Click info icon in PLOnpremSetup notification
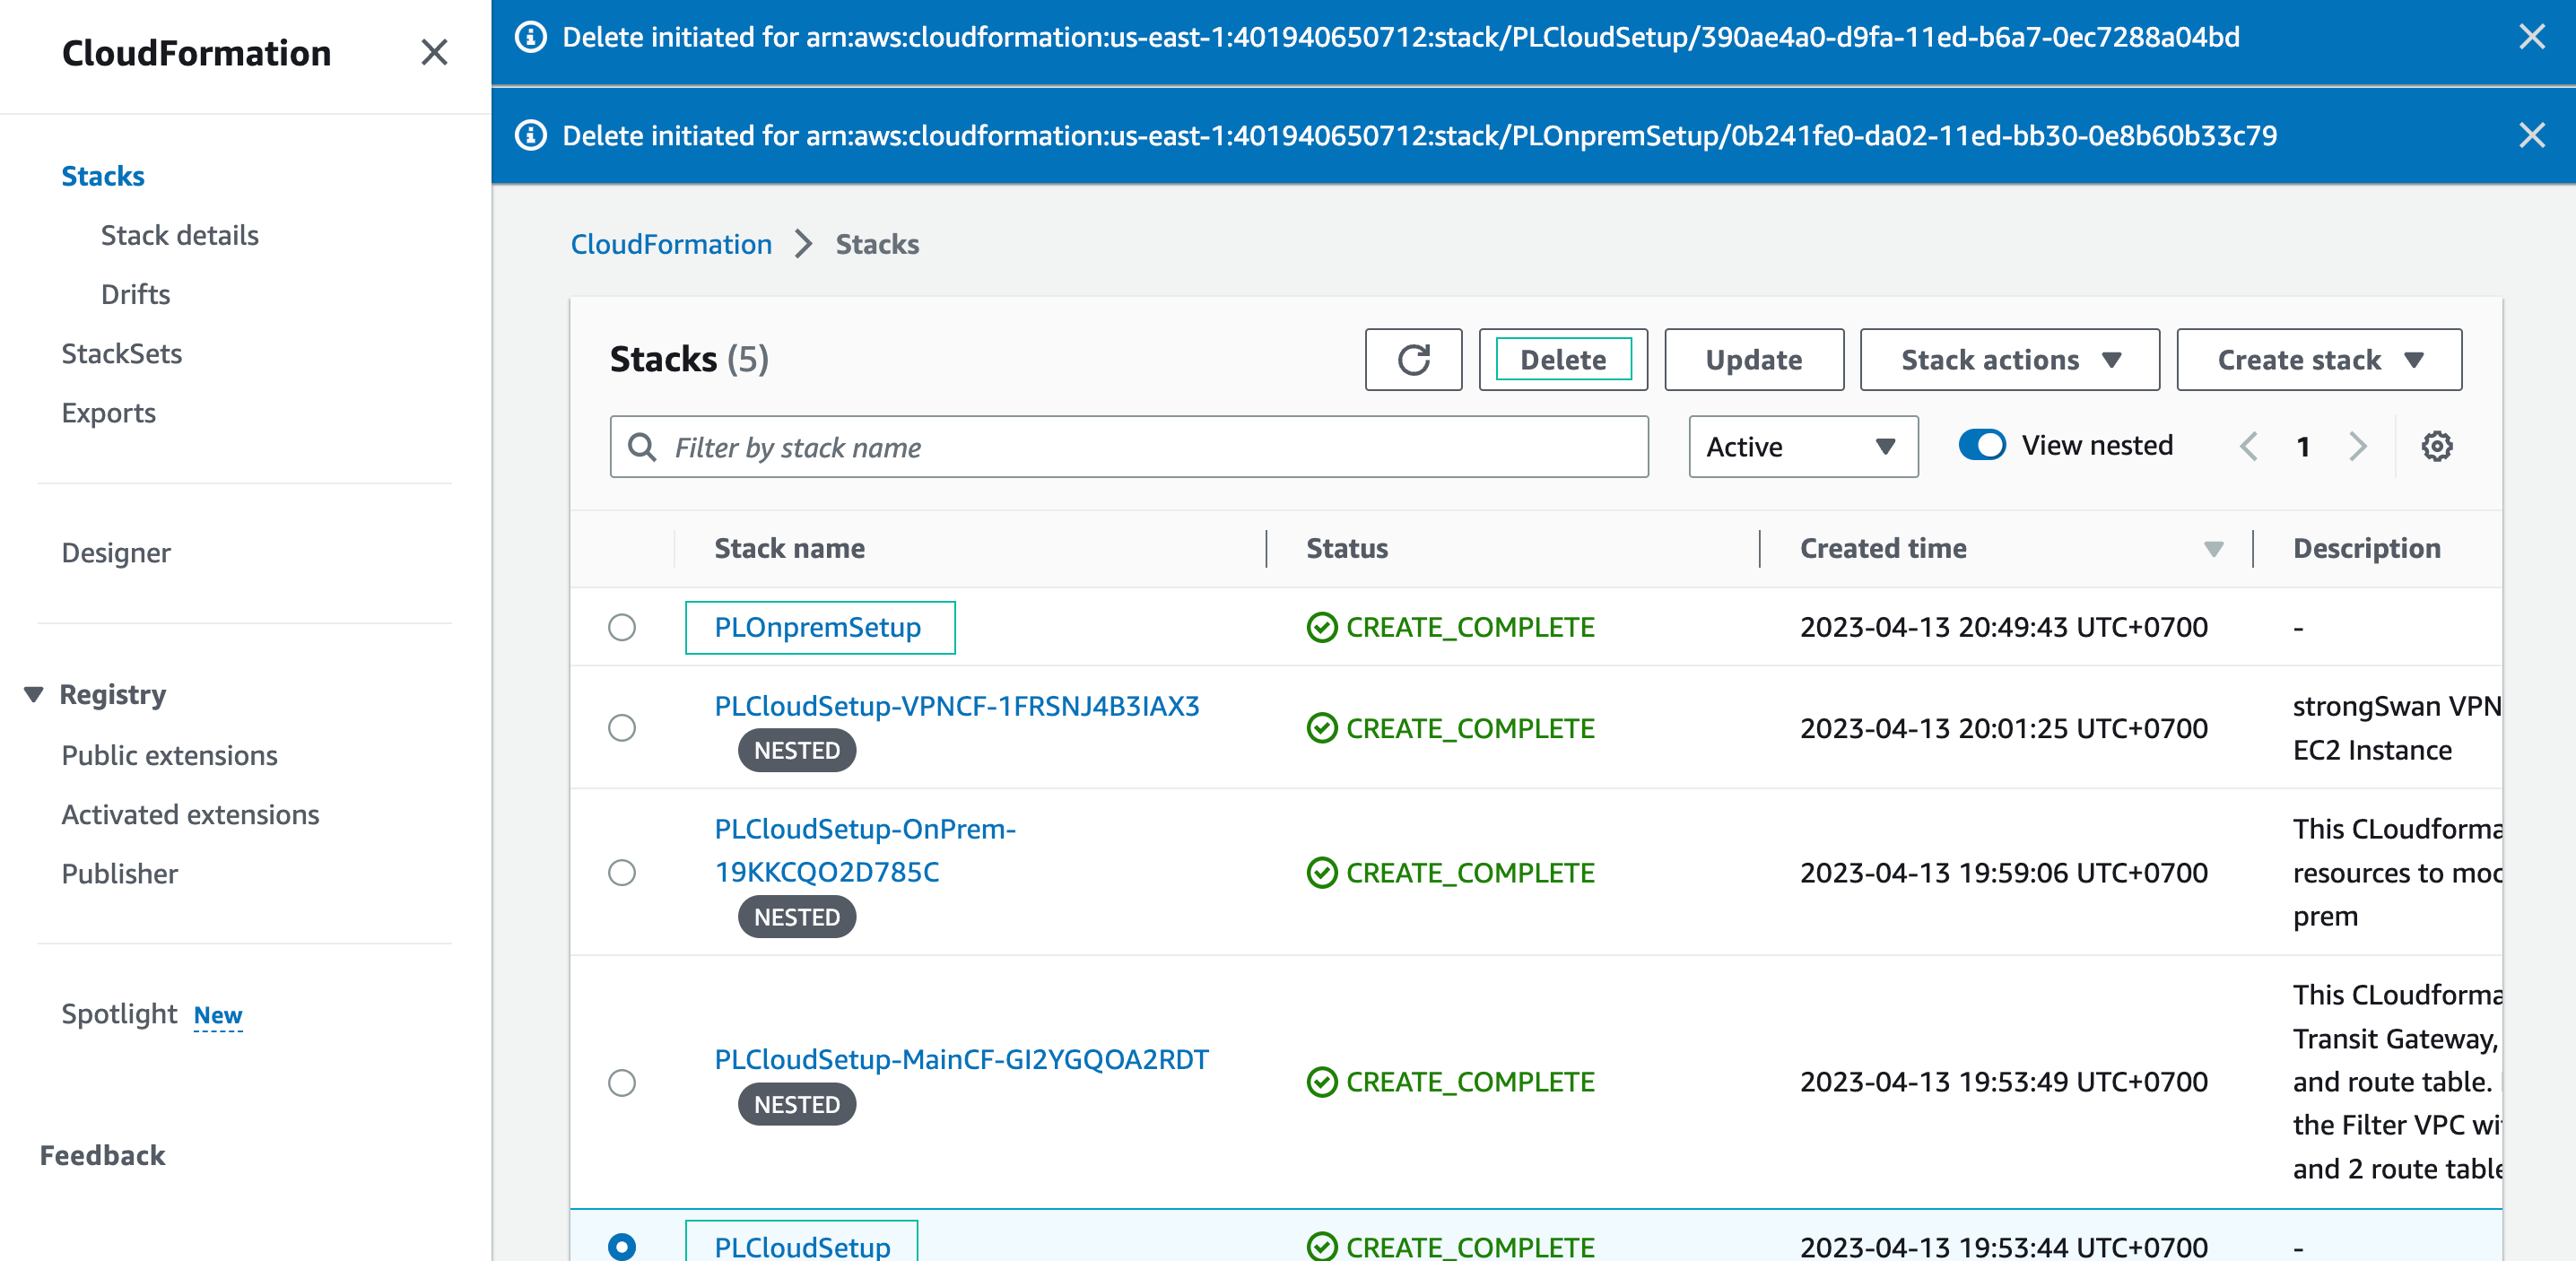 [x=530, y=136]
